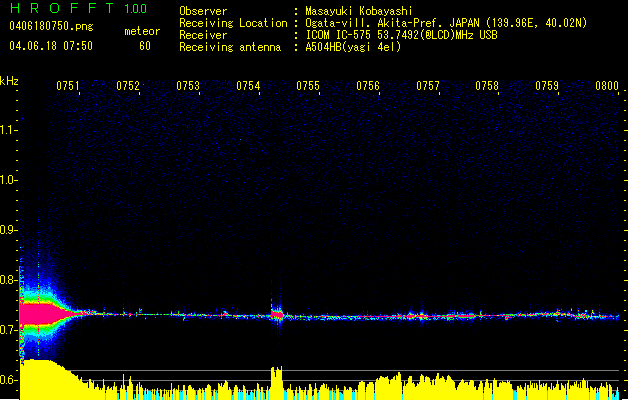Image resolution: width=629 pixels, height=400 pixels.
Task: Click the 0.9 kHz axis label
Action: [x=8, y=230]
